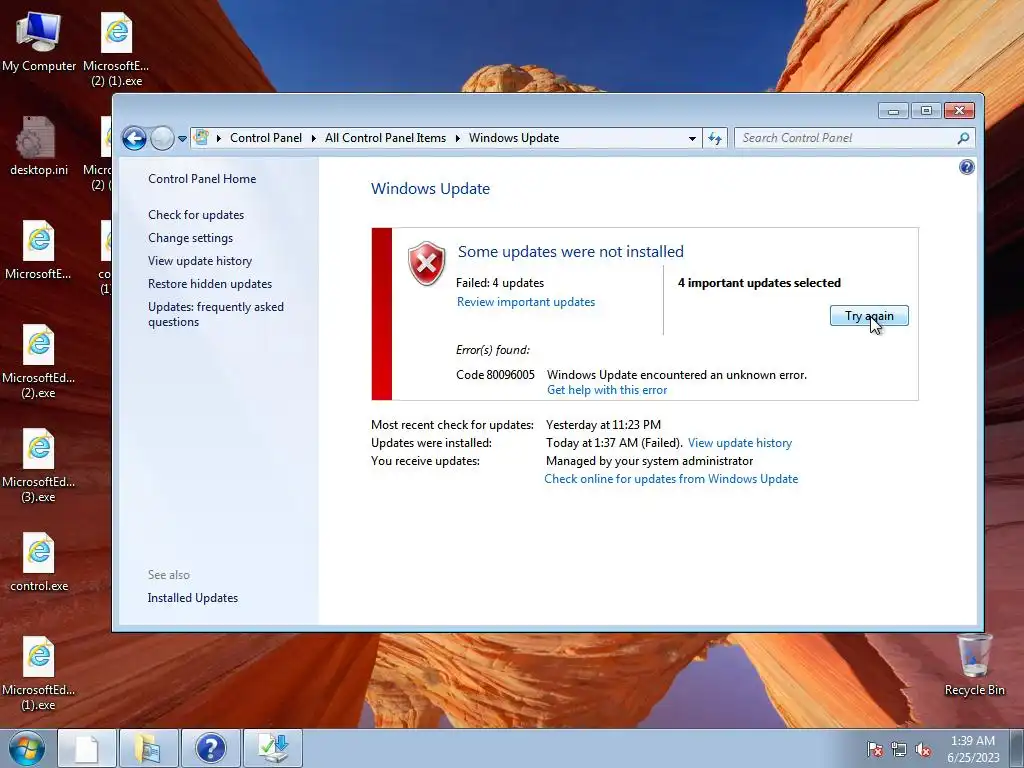The width and height of the screenshot is (1024, 768).
Task: Open the Windows Start menu orb
Action: coord(26,748)
